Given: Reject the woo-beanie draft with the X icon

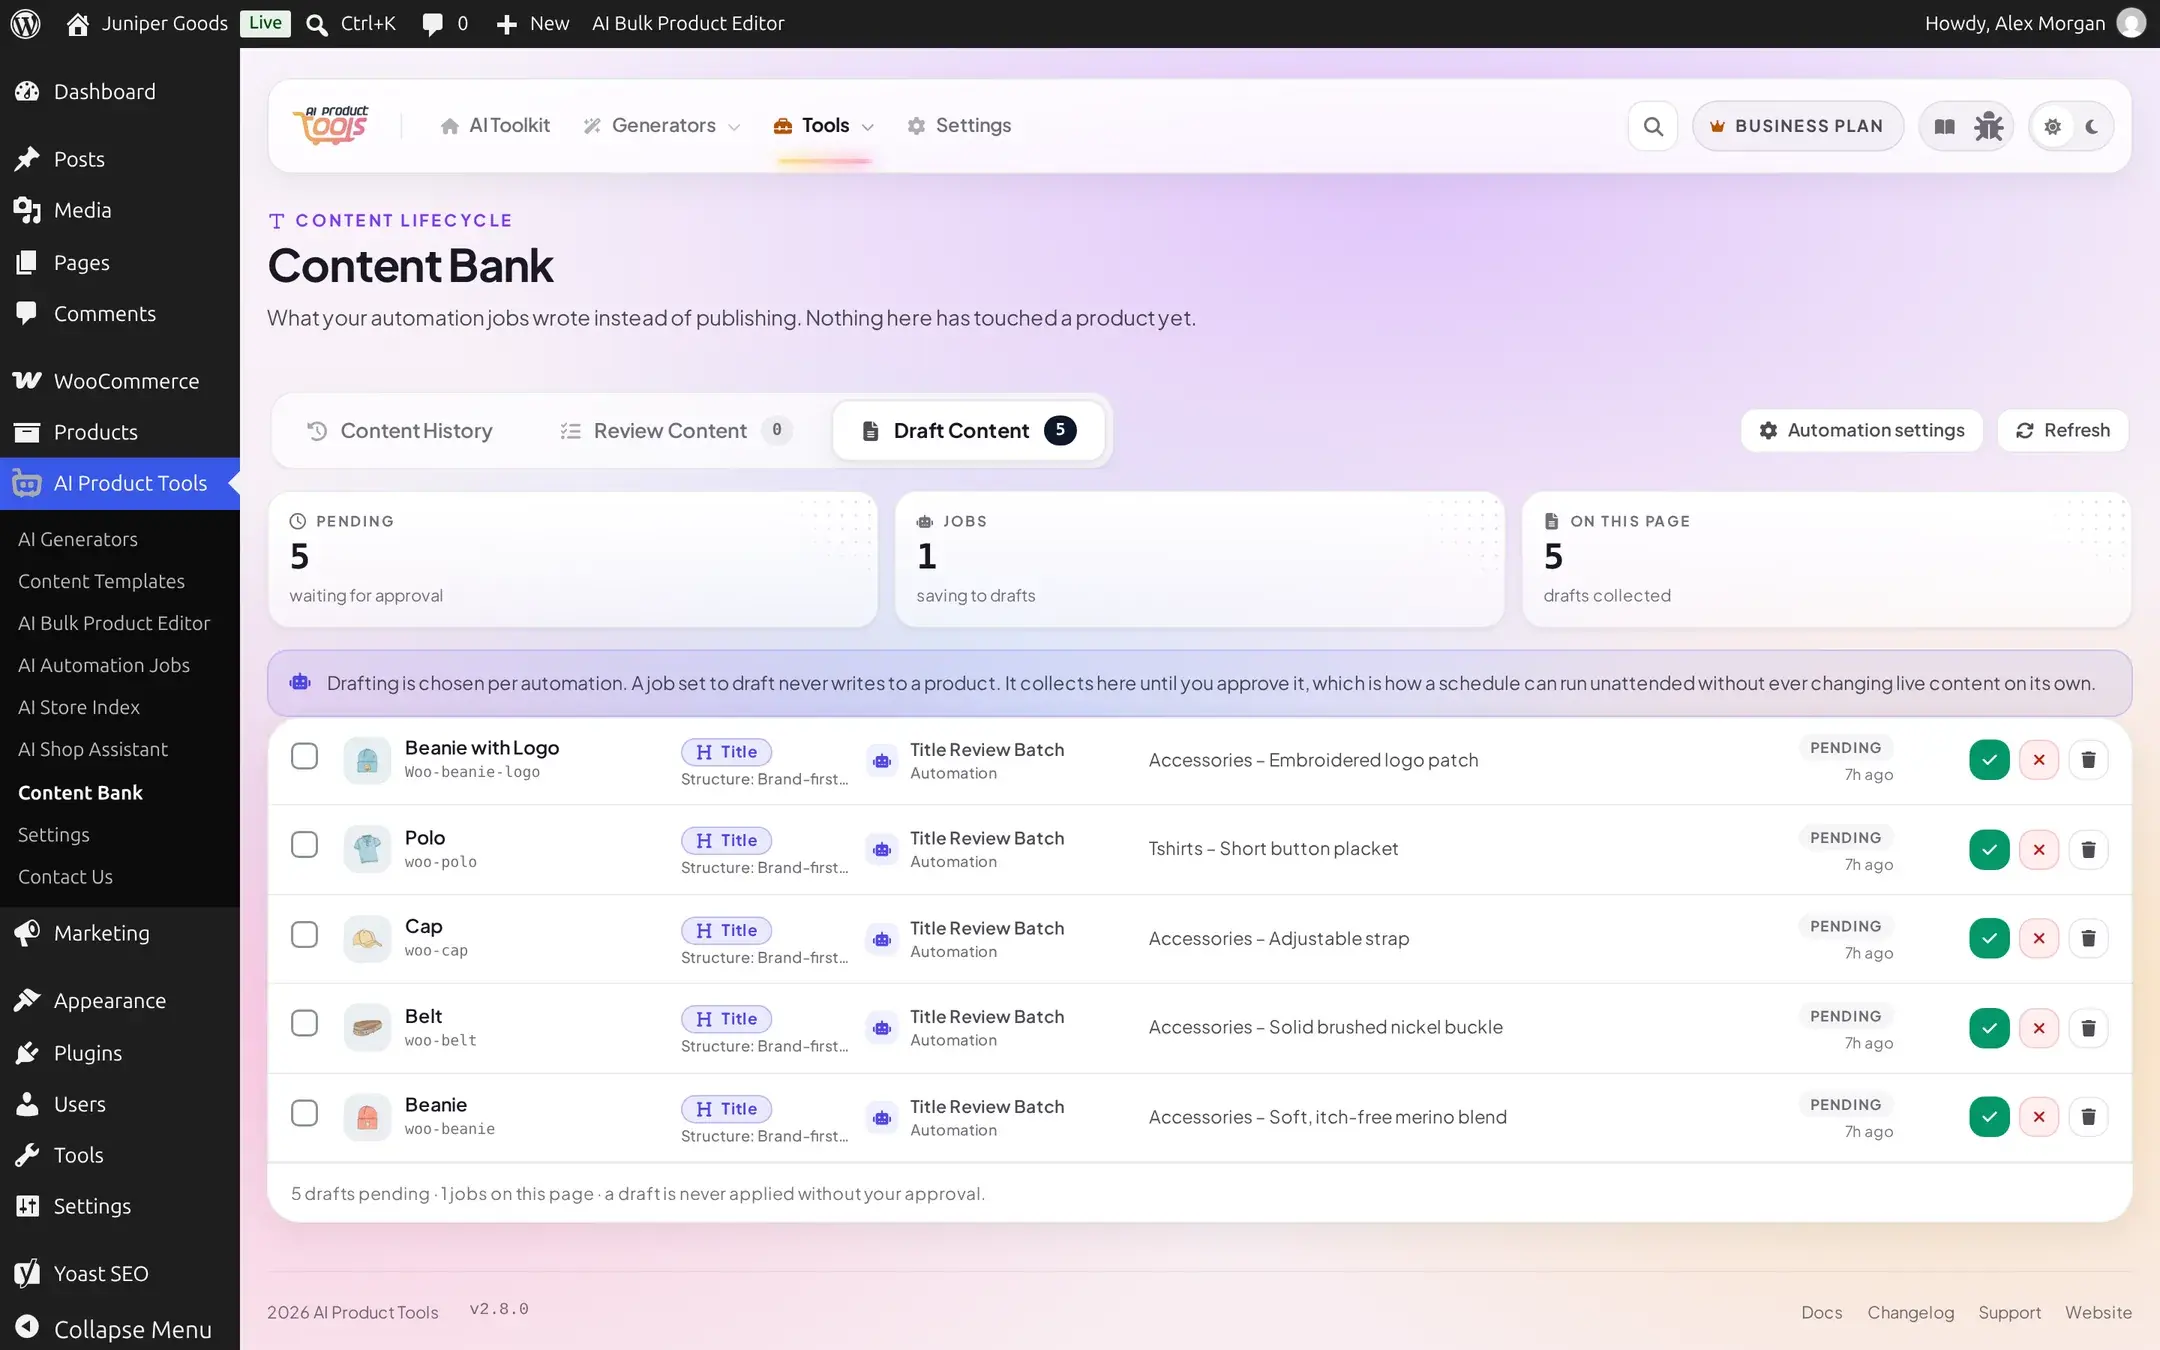Looking at the screenshot, I should tap(2038, 1117).
